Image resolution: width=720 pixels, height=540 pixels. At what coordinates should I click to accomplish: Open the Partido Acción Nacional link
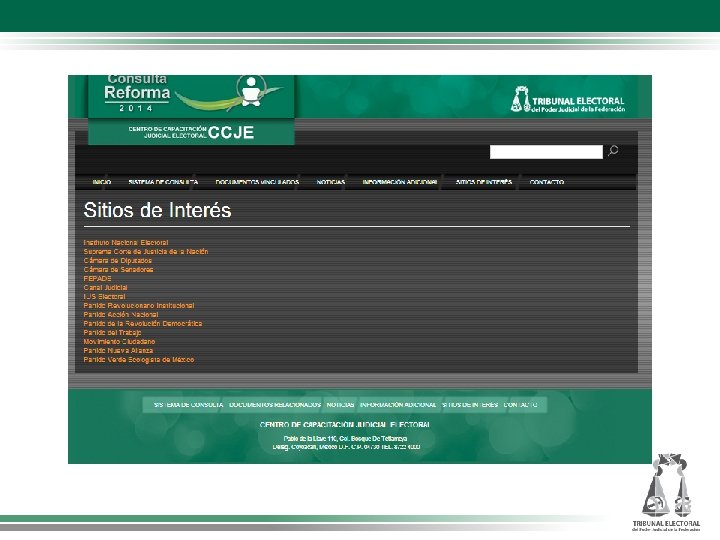121,315
